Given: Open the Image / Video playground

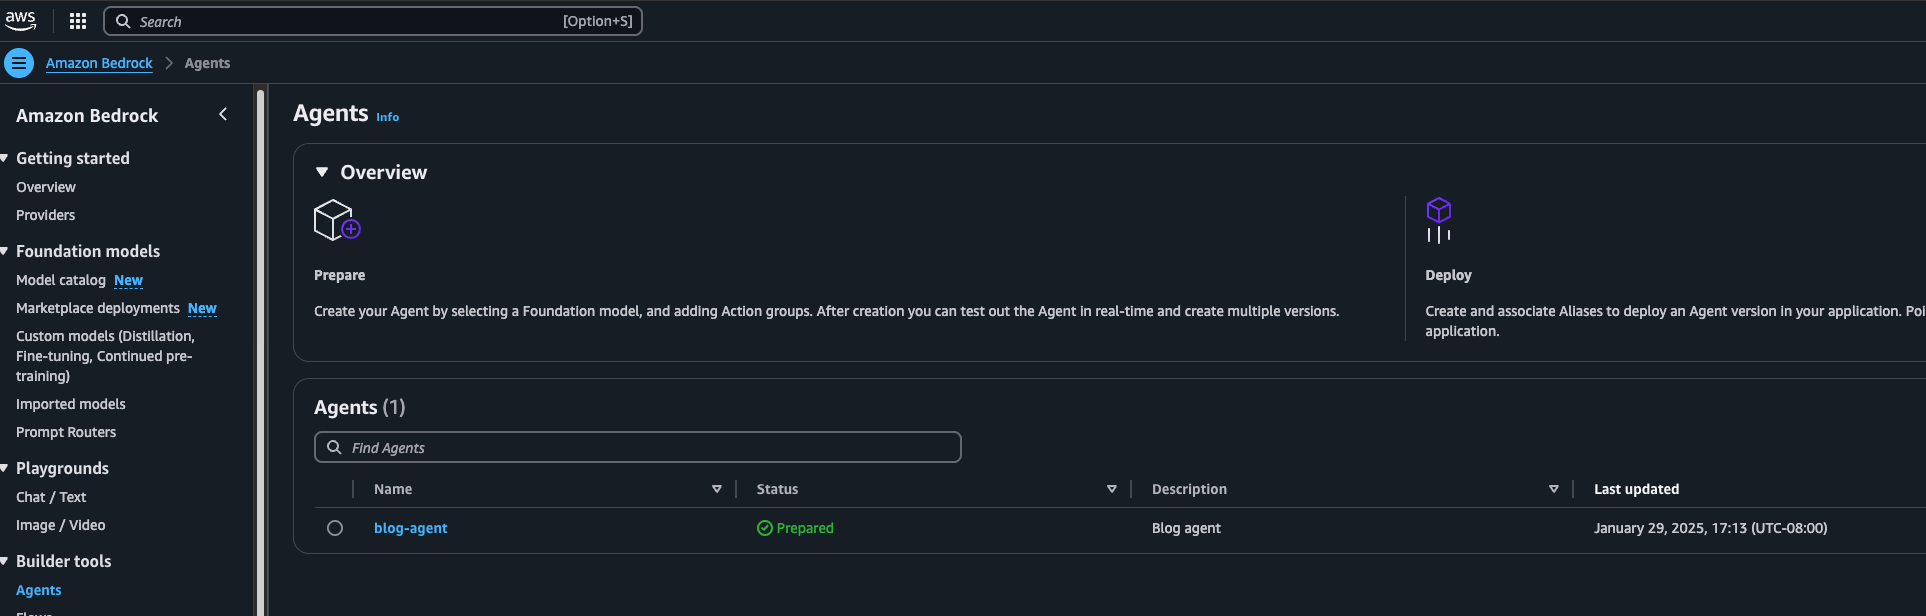Looking at the screenshot, I should (x=61, y=525).
